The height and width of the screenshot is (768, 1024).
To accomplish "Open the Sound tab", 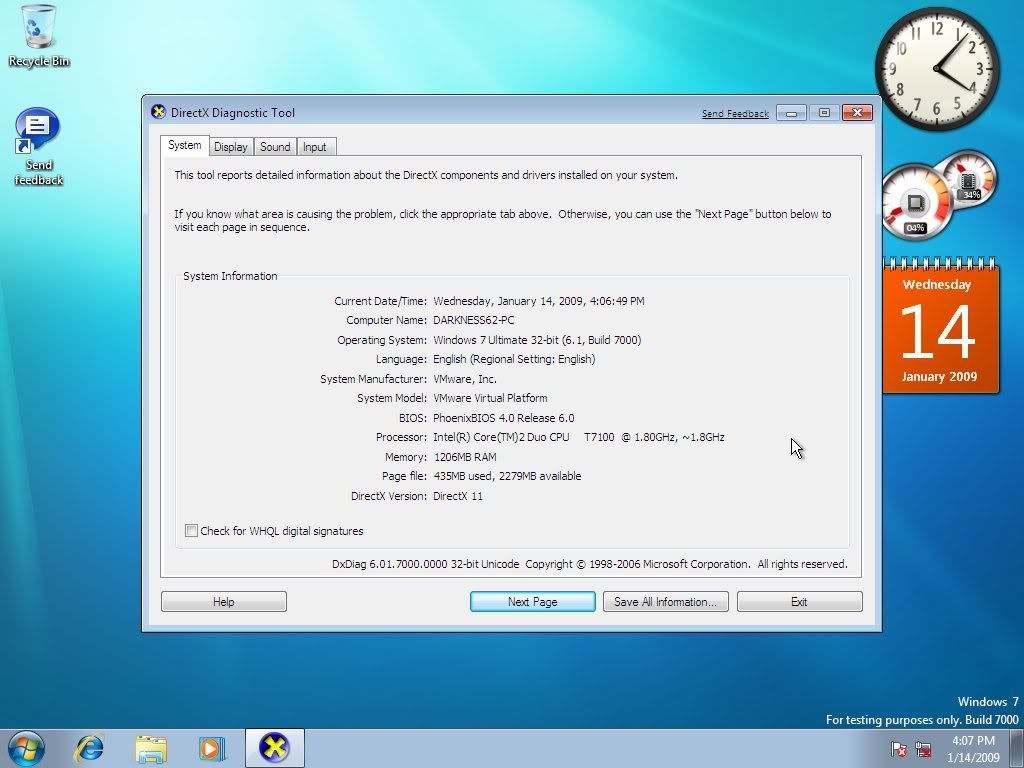I will click(275, 147).
